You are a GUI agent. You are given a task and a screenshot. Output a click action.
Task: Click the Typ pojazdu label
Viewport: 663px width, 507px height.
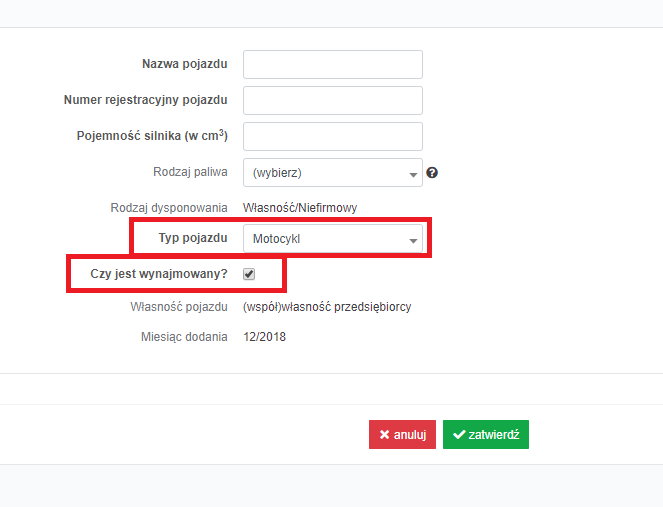(x=193, y=238)
